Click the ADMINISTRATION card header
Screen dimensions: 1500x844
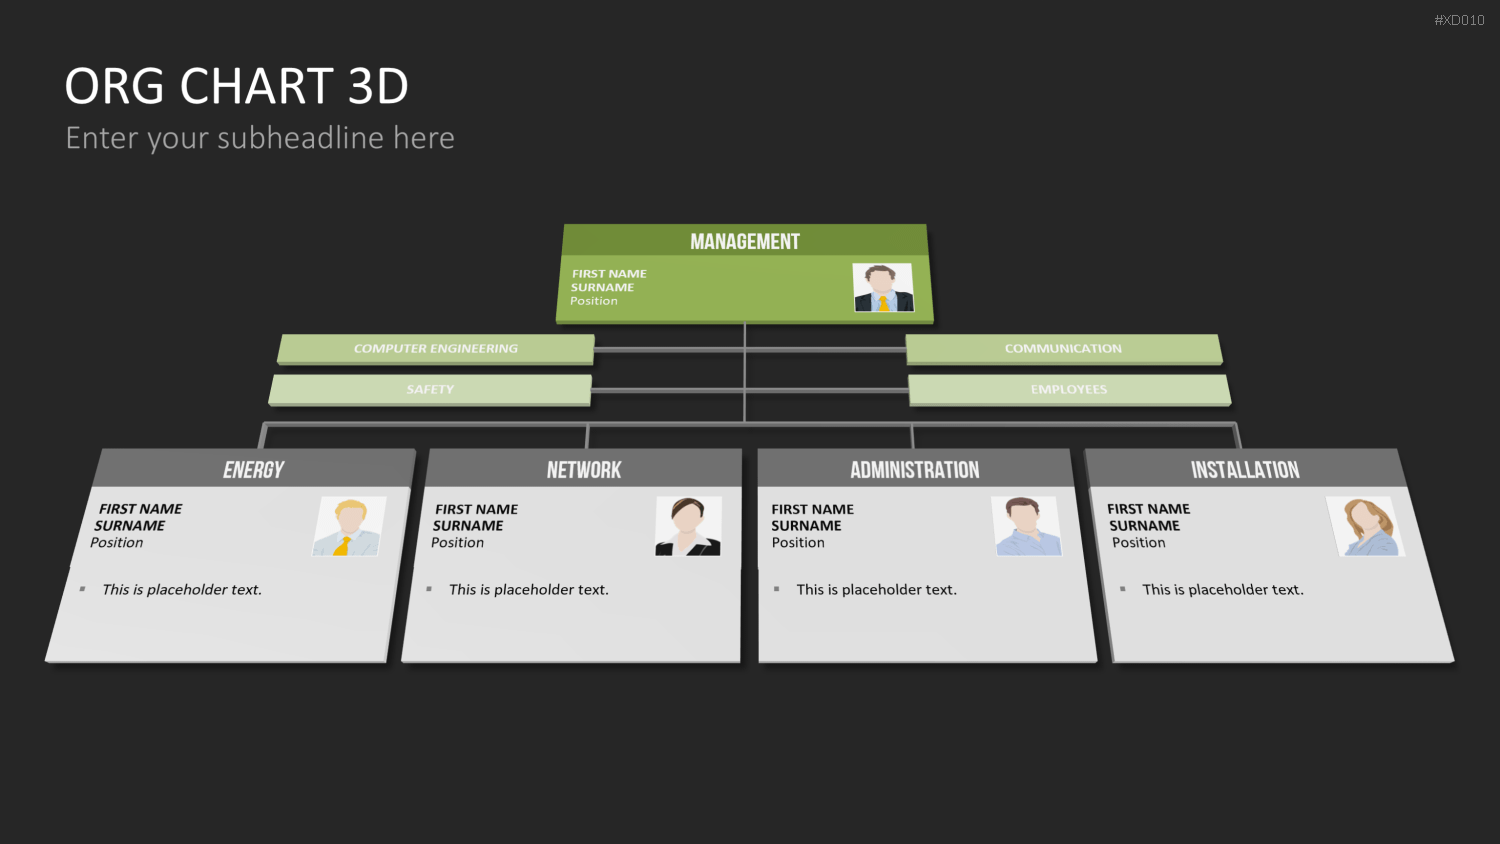tap(915, 469)
